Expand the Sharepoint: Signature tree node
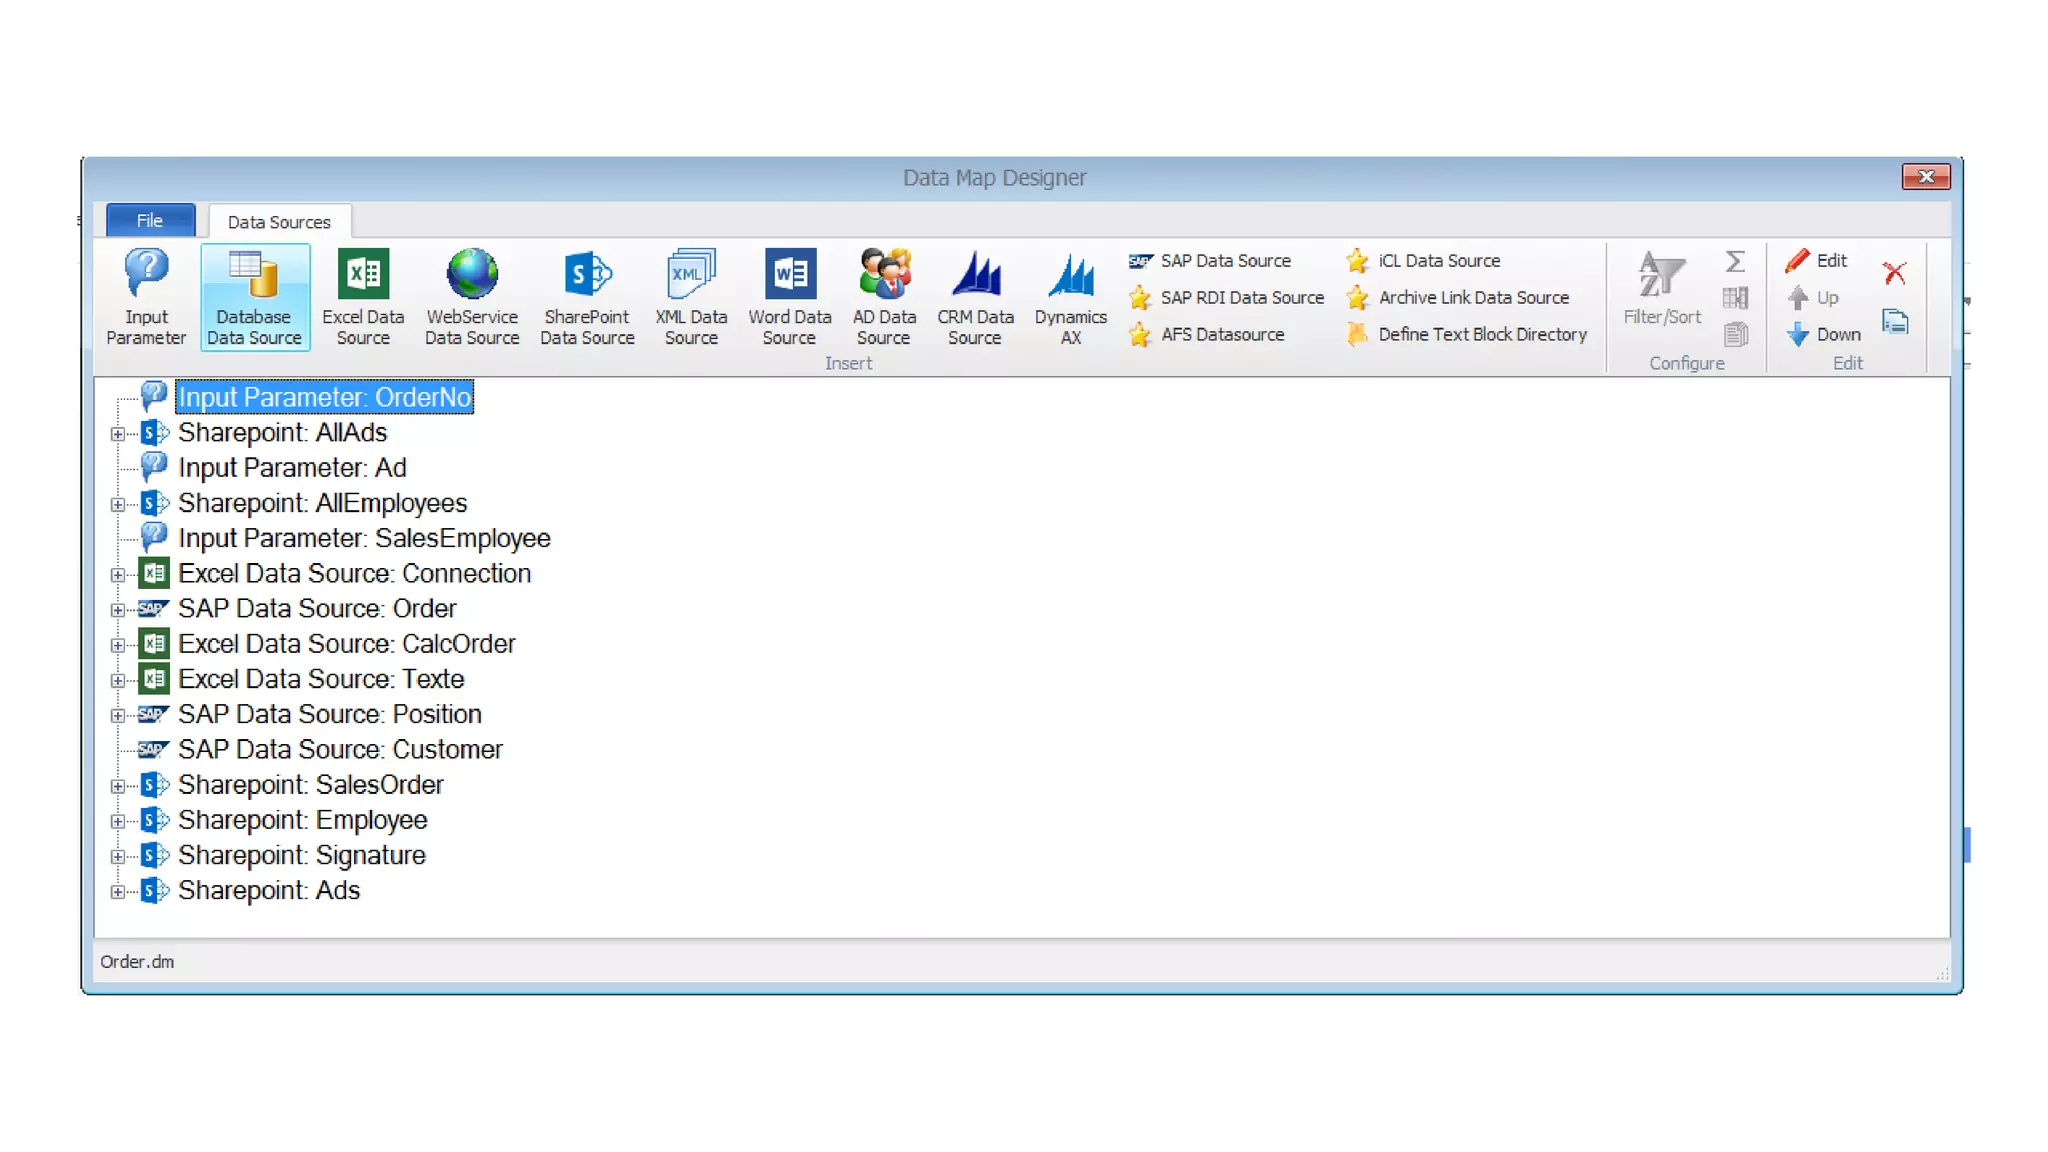Screen dimensions: 2048x1152 pos(118,857)
